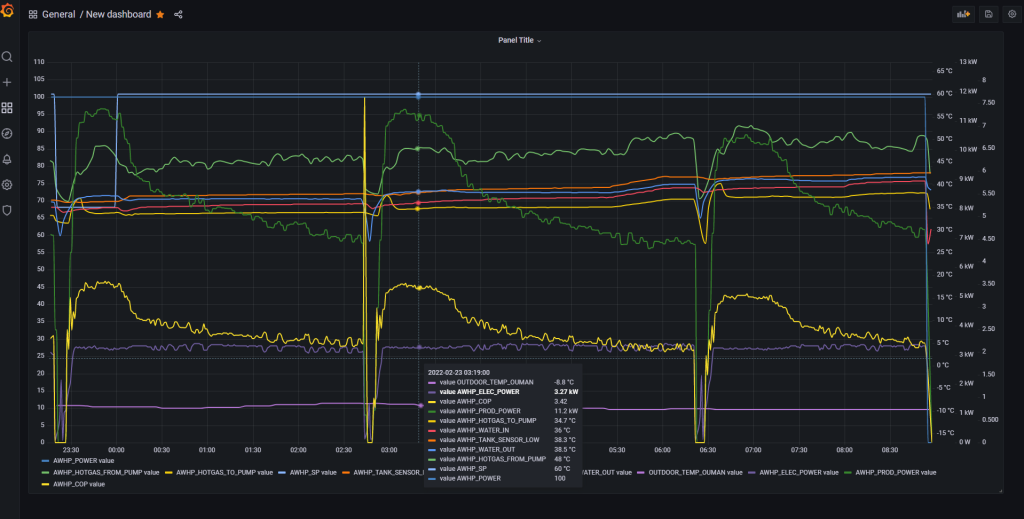Image resolution: width=1024 pixels, height=519 pixels.
Task: Click the 06:30 time axis label
Action: coord(707,450)
